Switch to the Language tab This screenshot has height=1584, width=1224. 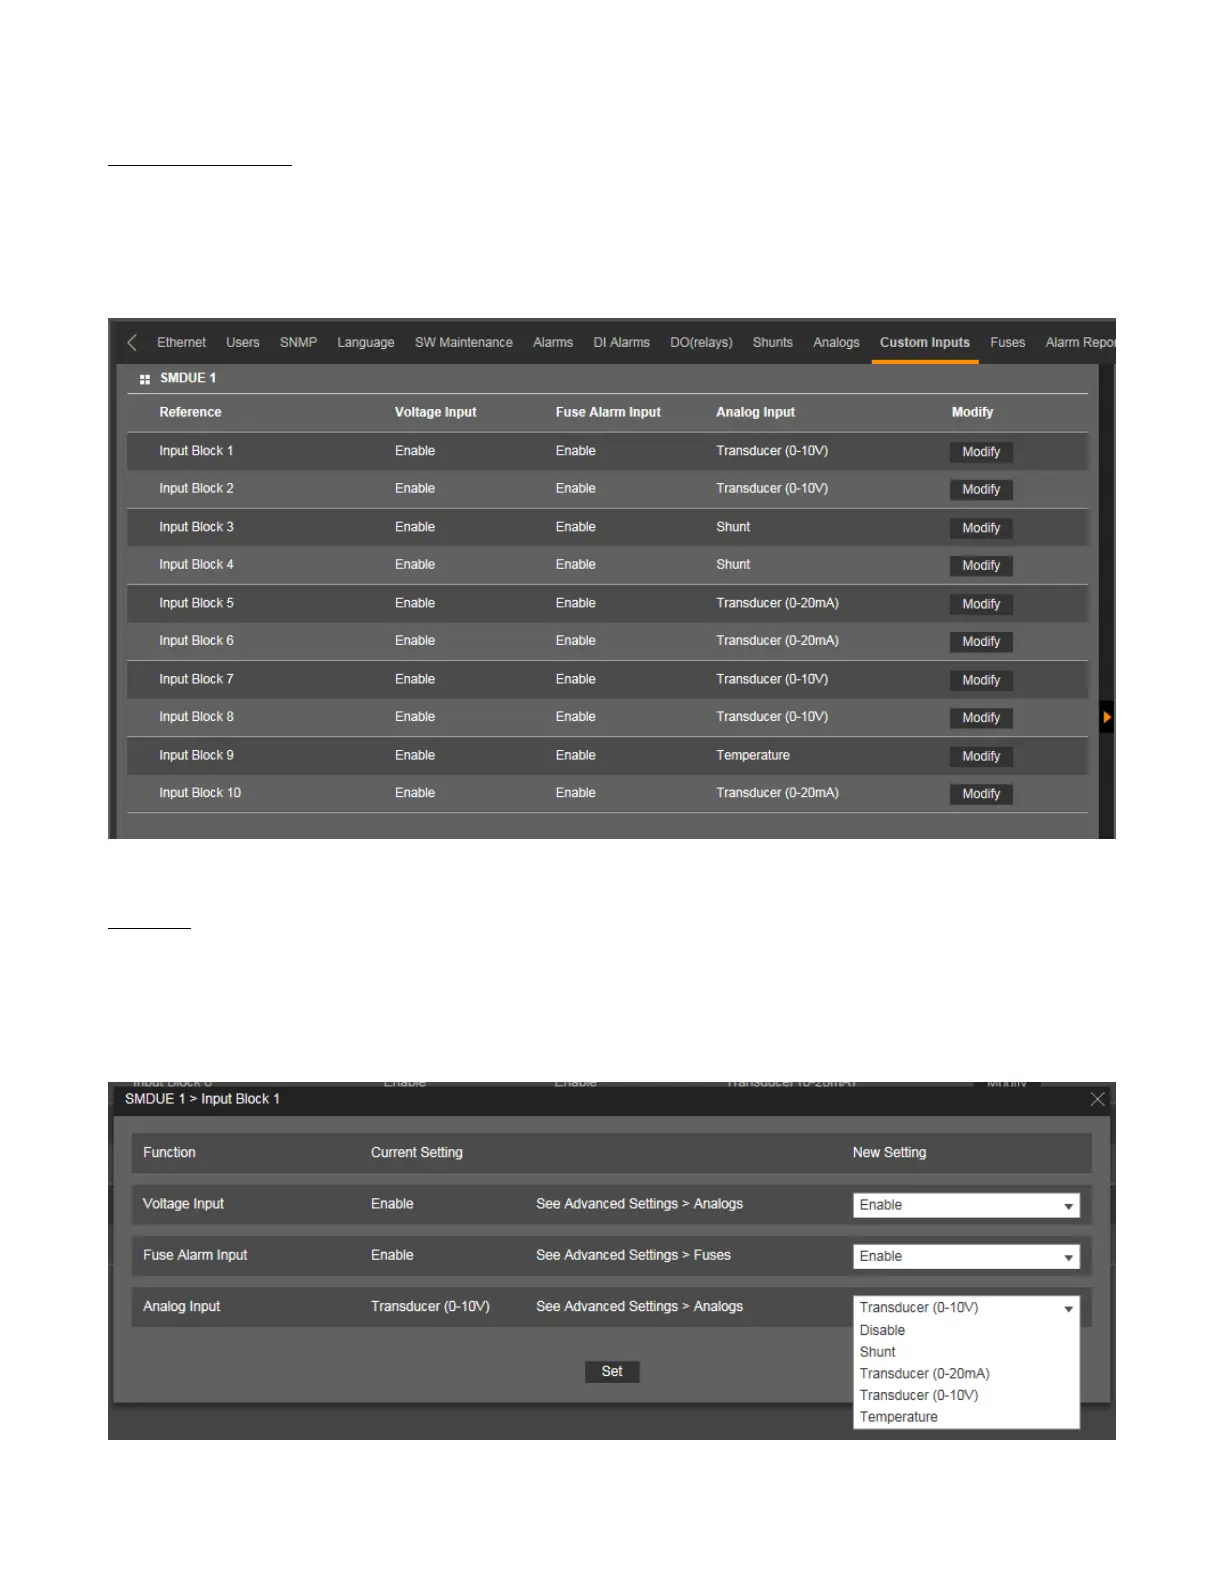(365, 342)
